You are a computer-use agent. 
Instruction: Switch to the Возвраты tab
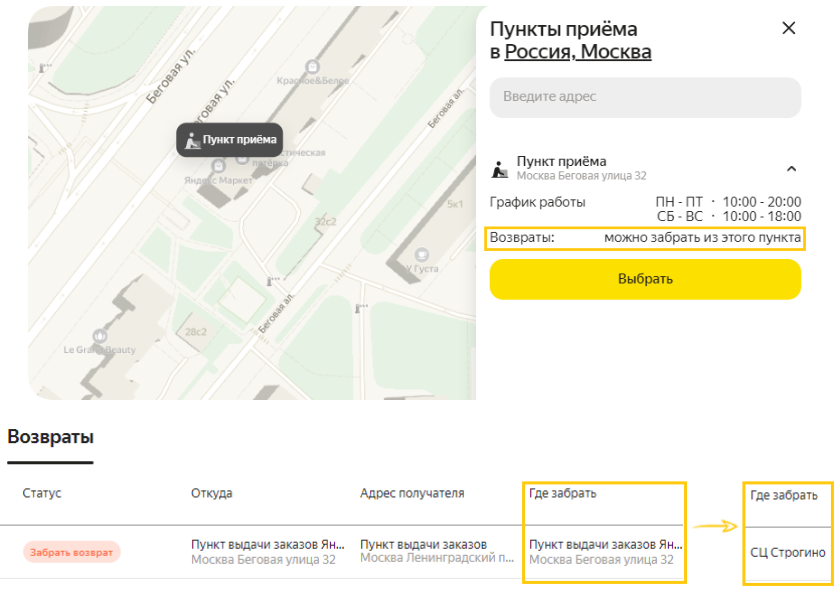pos(50,437)
